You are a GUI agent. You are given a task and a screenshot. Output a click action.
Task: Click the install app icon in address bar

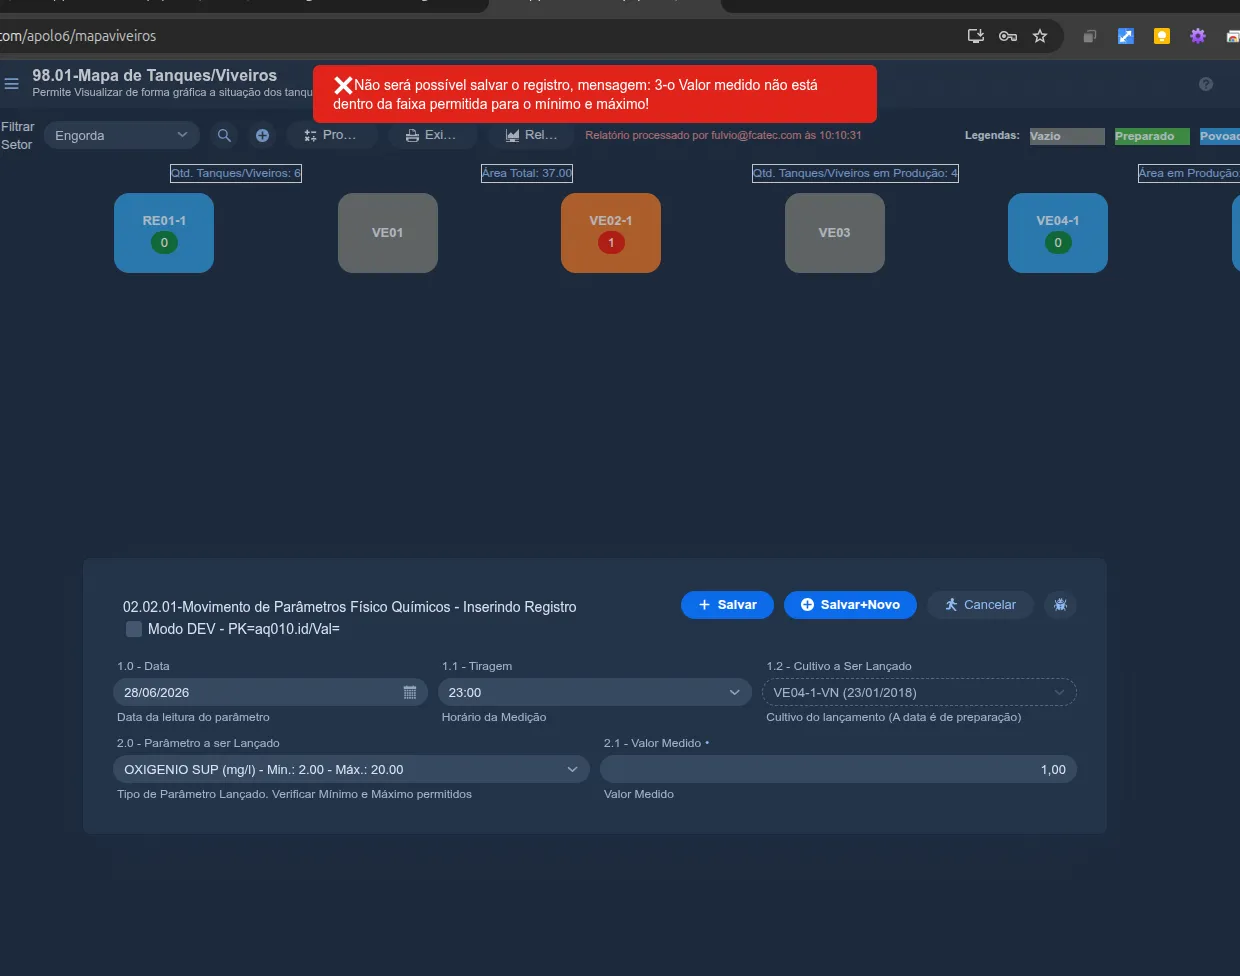[976, 36]
